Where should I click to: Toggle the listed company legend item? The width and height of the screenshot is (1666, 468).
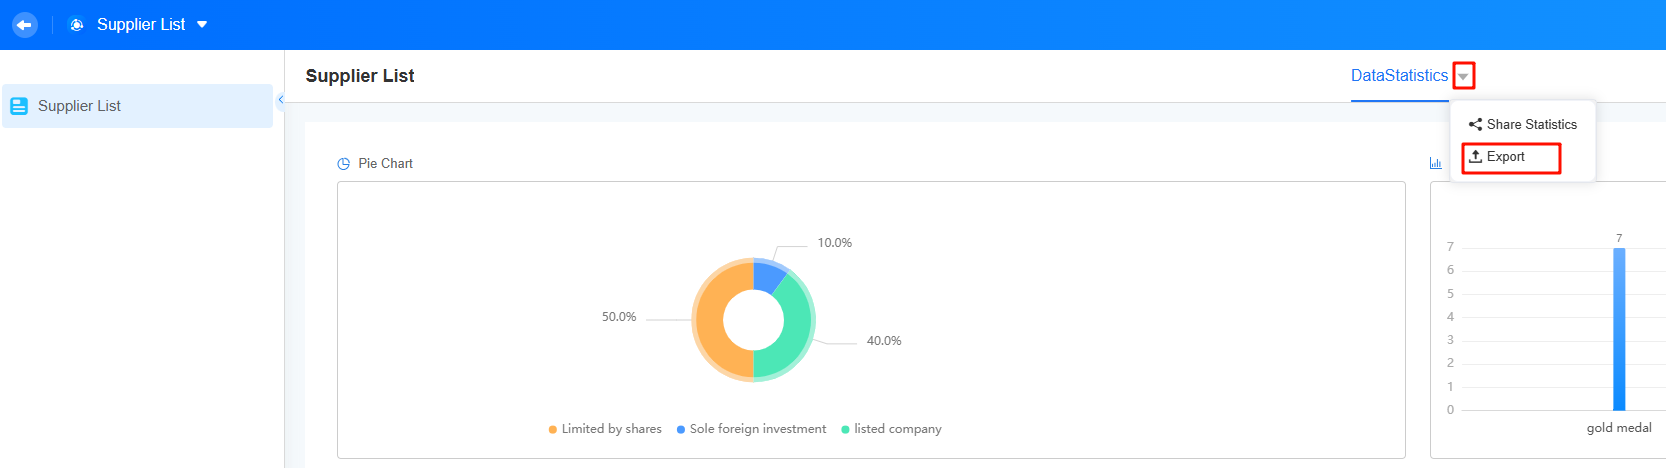891,429
